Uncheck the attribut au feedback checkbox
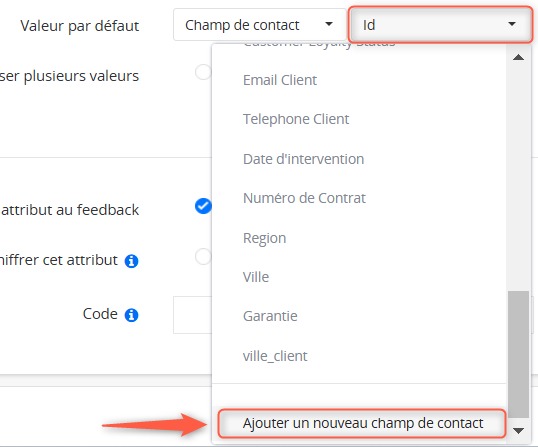The width and height of the screenshot is (538, 447). coord(203,206)
